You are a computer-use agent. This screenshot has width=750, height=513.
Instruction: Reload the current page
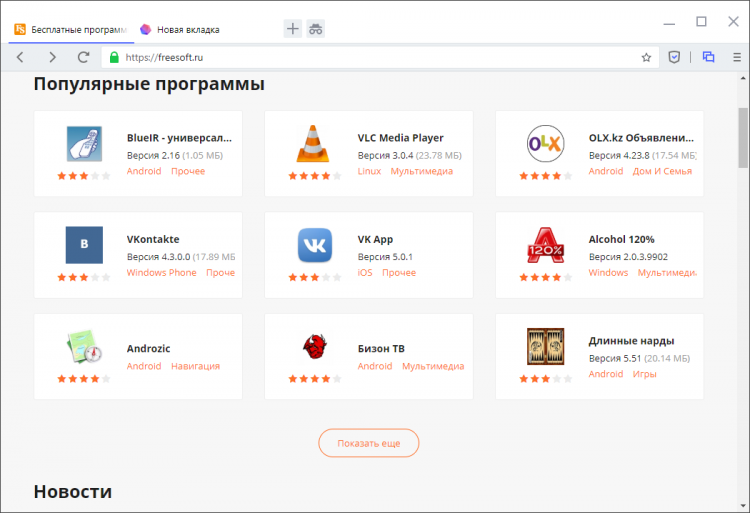[x=84, y=57]
